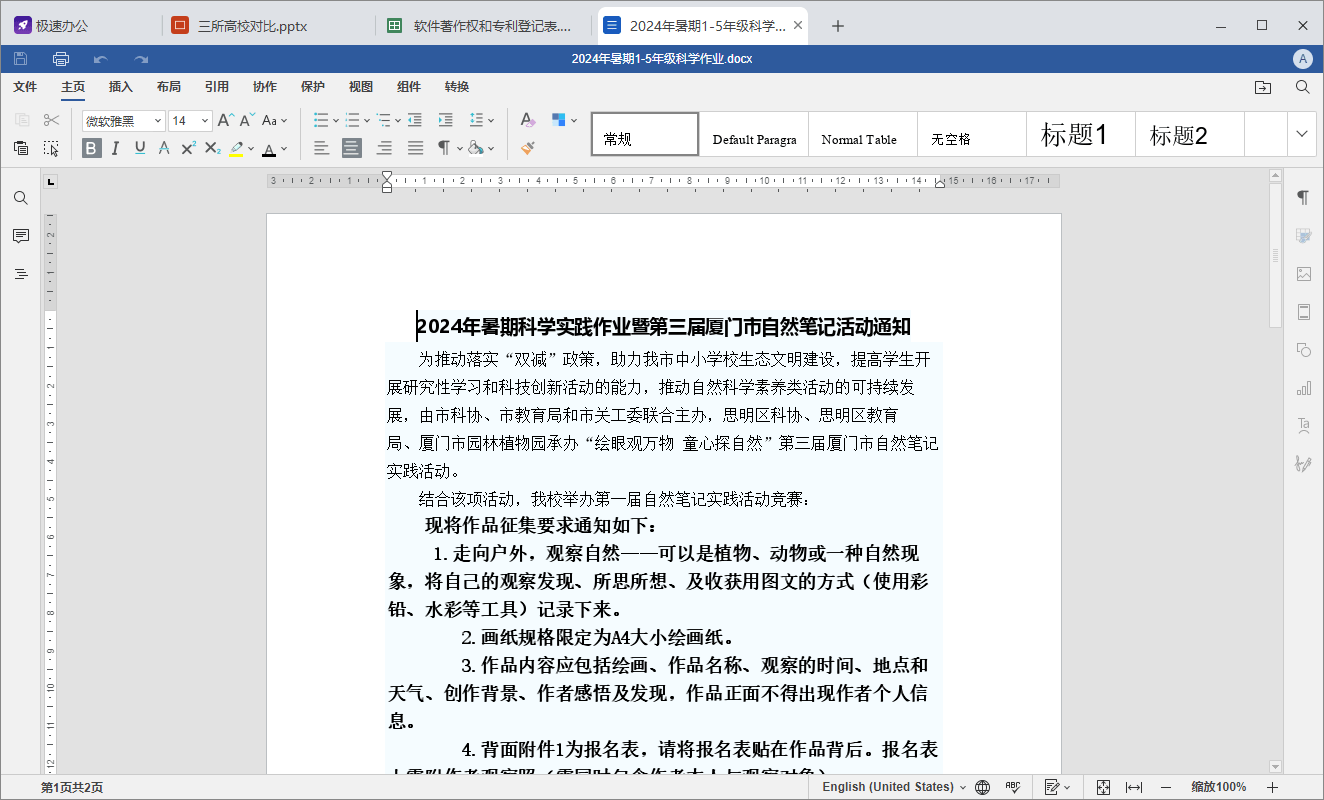Align text right

(384, 148)
